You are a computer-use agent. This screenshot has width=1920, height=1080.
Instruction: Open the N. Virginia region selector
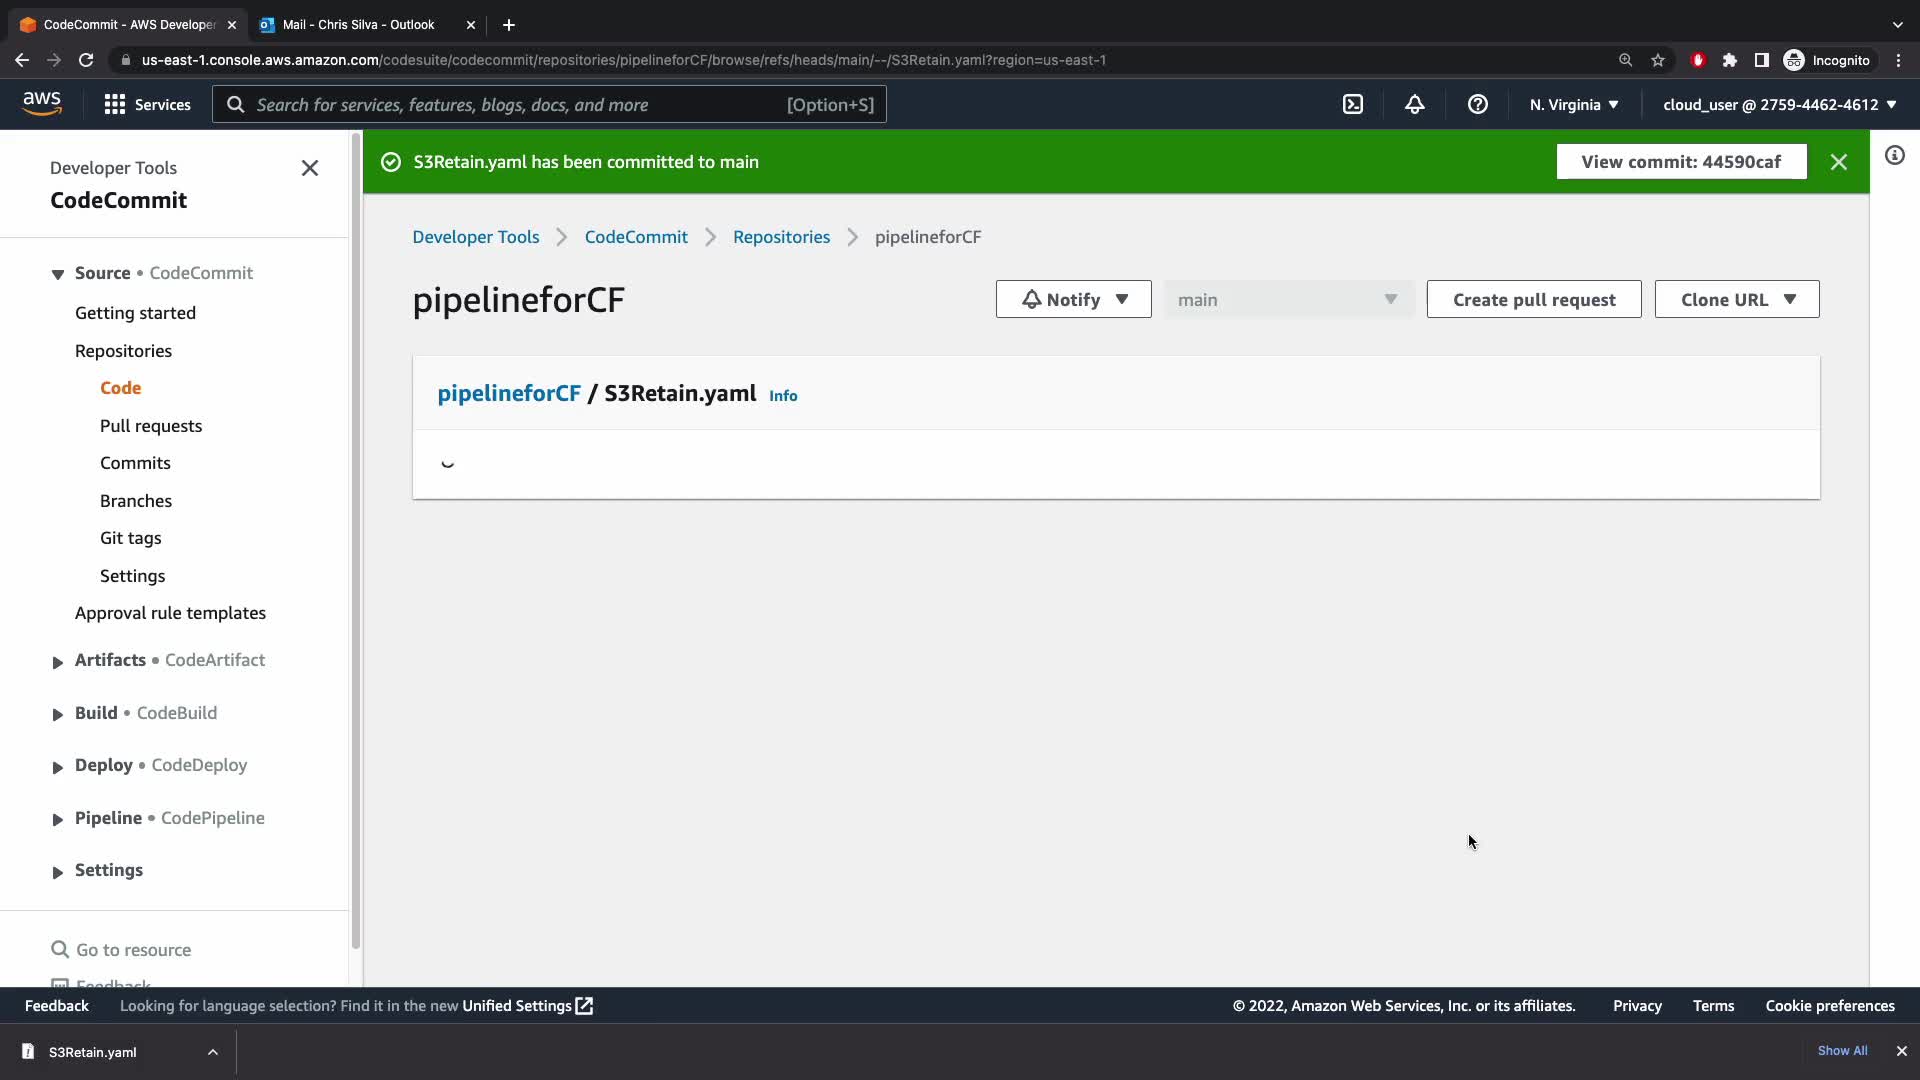(x=1573, y=104)
